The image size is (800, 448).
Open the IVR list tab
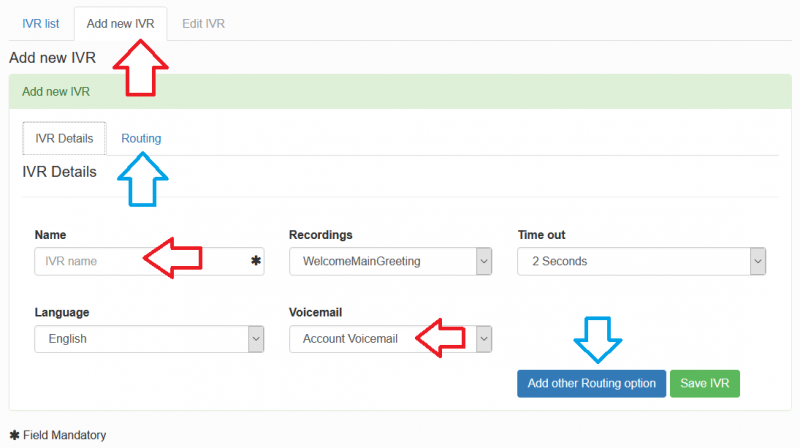(x=40, y=23)
